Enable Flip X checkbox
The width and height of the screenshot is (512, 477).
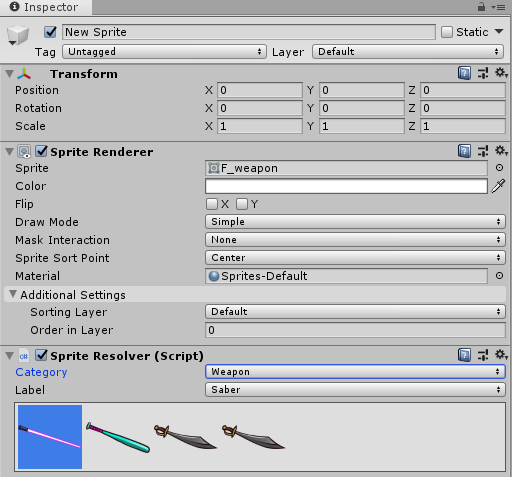point(212,204)
